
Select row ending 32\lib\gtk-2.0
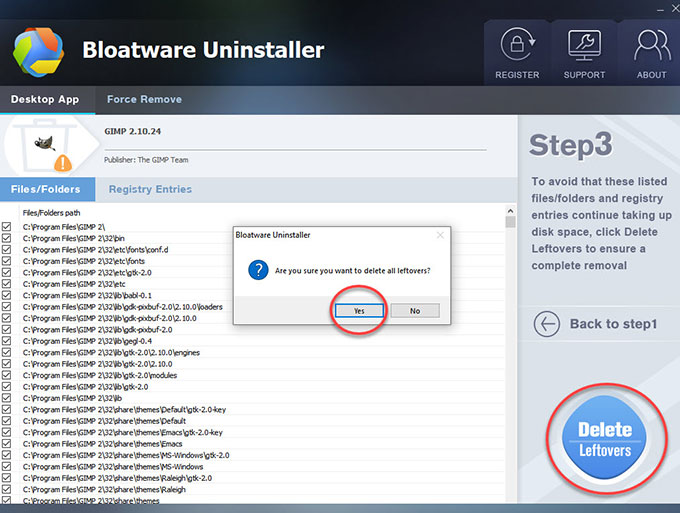252,387
